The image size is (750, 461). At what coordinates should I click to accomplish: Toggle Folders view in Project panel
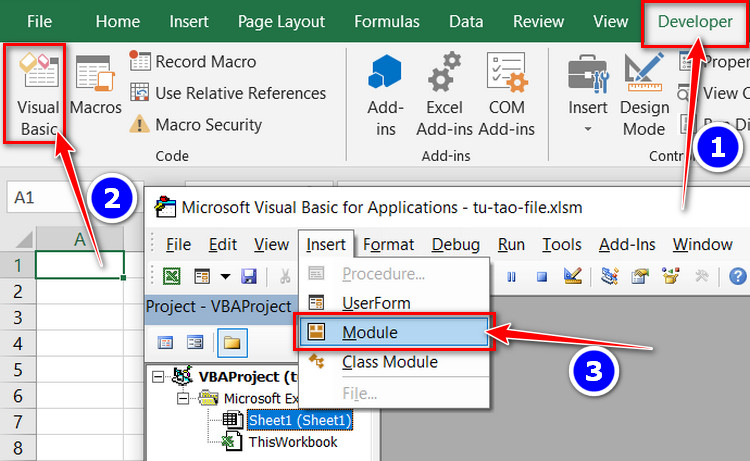coord(232,342)
